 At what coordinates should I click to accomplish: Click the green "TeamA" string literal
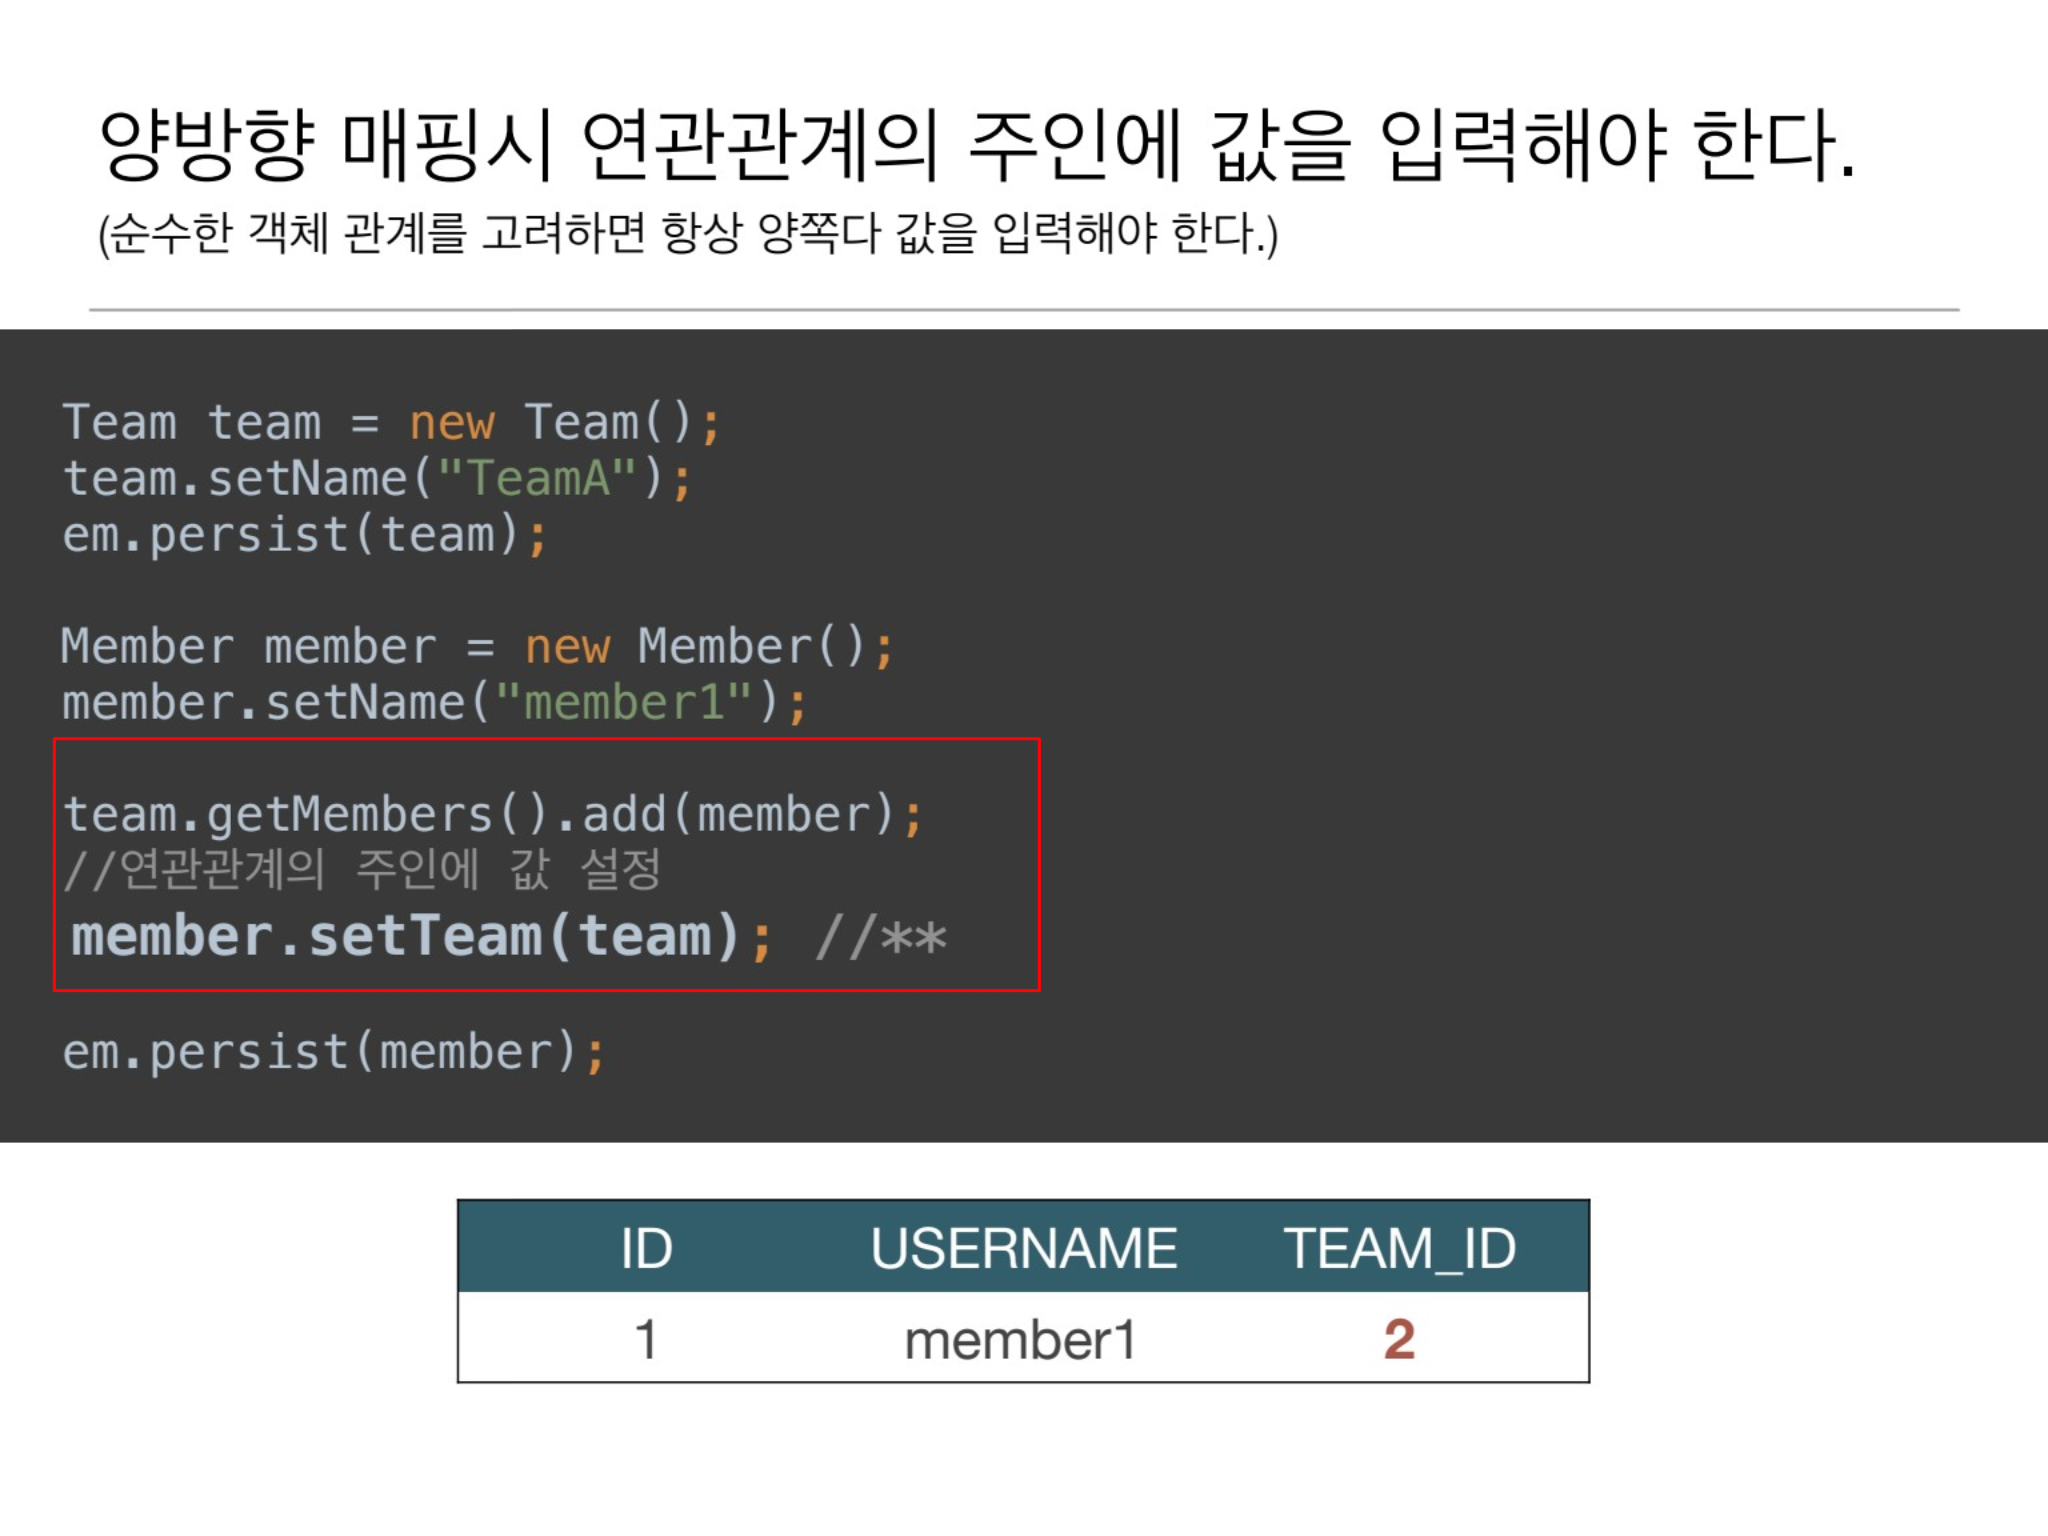click(538, 478)
